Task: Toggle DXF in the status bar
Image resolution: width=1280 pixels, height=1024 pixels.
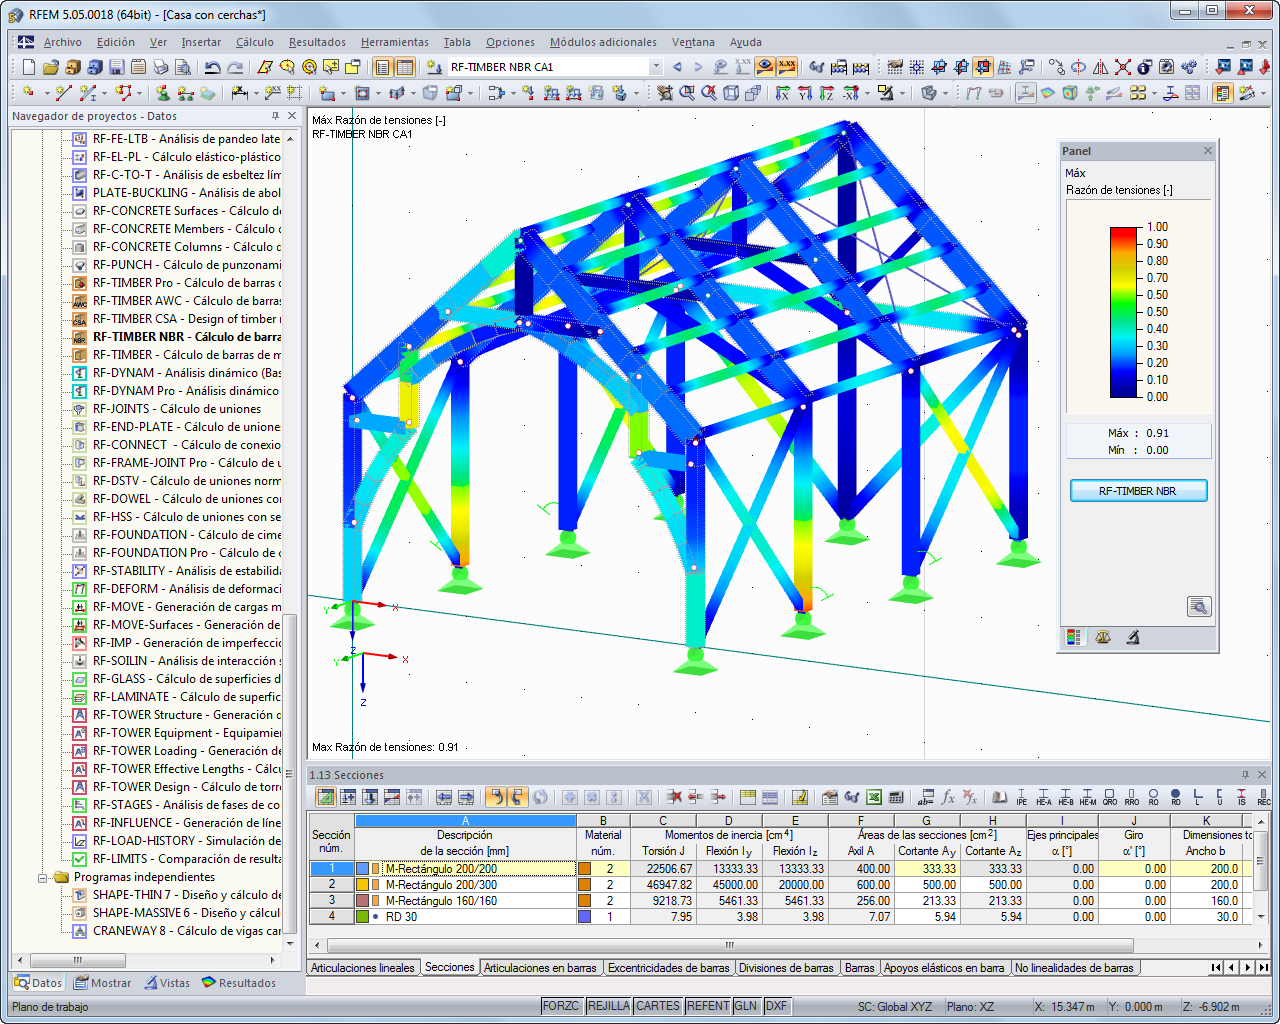Action: pyautogui.click(x=776, y=1006)
